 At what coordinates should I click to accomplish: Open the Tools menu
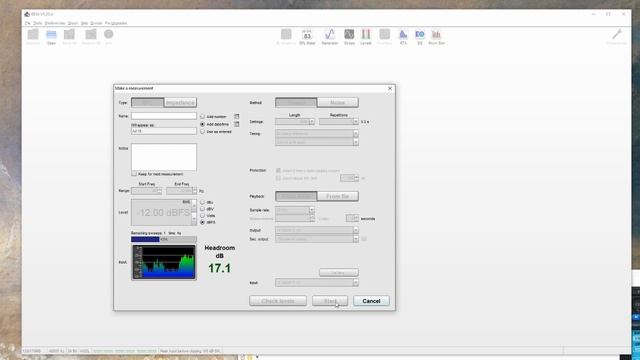[38, 23]
